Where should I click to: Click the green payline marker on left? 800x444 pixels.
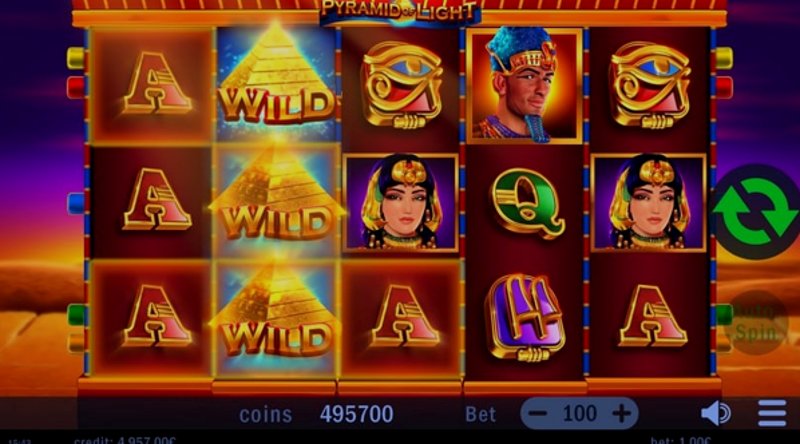pyautogui.click(x=76, y=315)
